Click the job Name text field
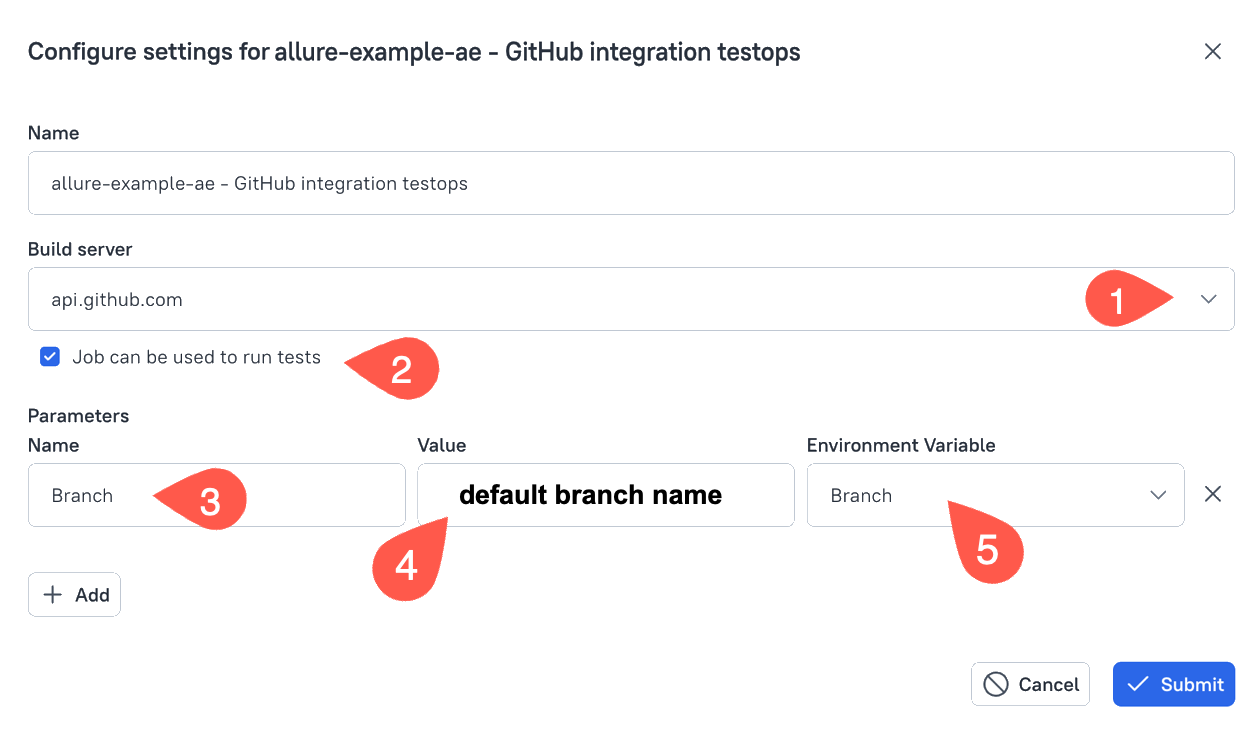Viewport: 1260px width, 734px height. click(630, 183)
